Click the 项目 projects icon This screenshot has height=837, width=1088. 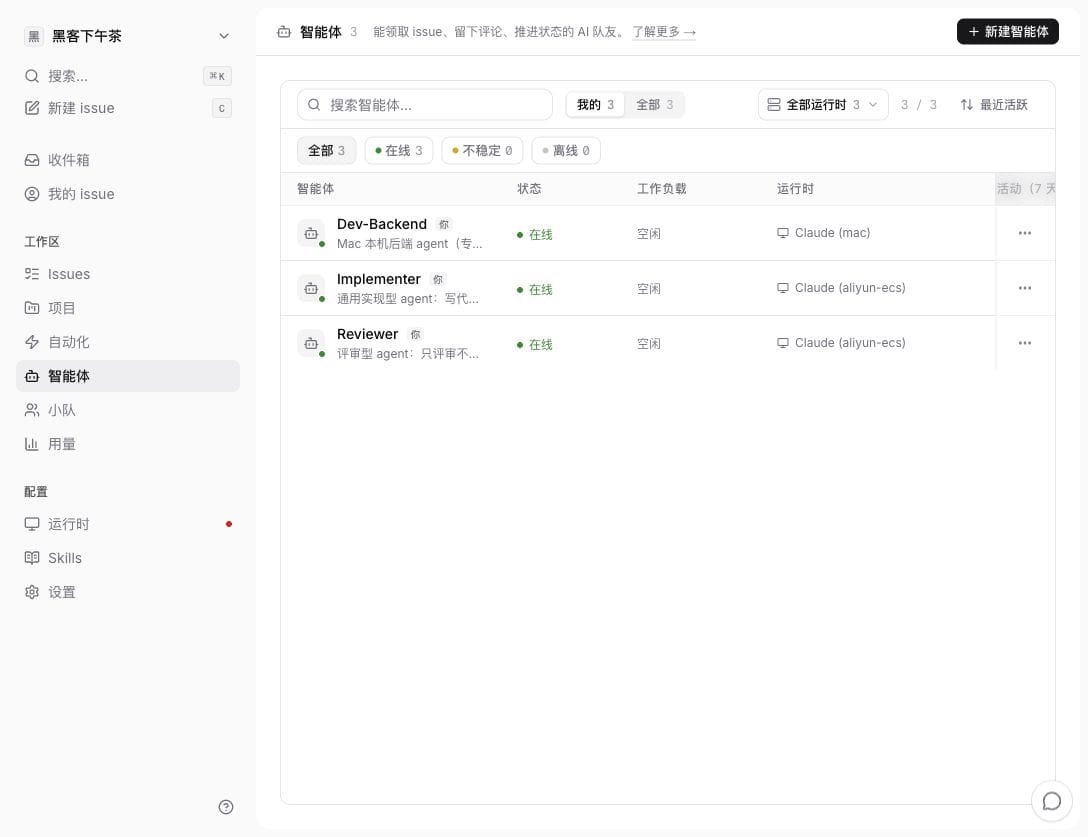[x=32, y=307]
